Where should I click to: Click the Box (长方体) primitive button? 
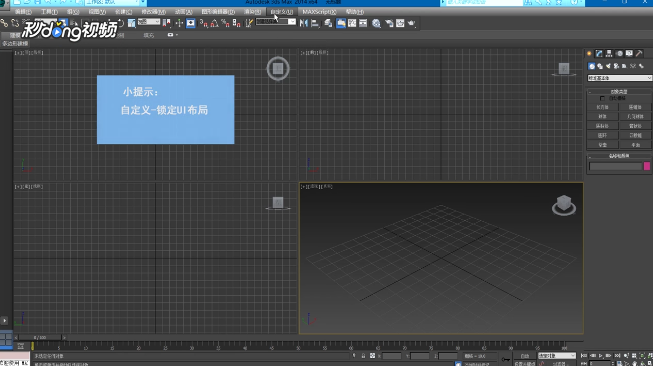pyautogui.click(x=602, y=107)
